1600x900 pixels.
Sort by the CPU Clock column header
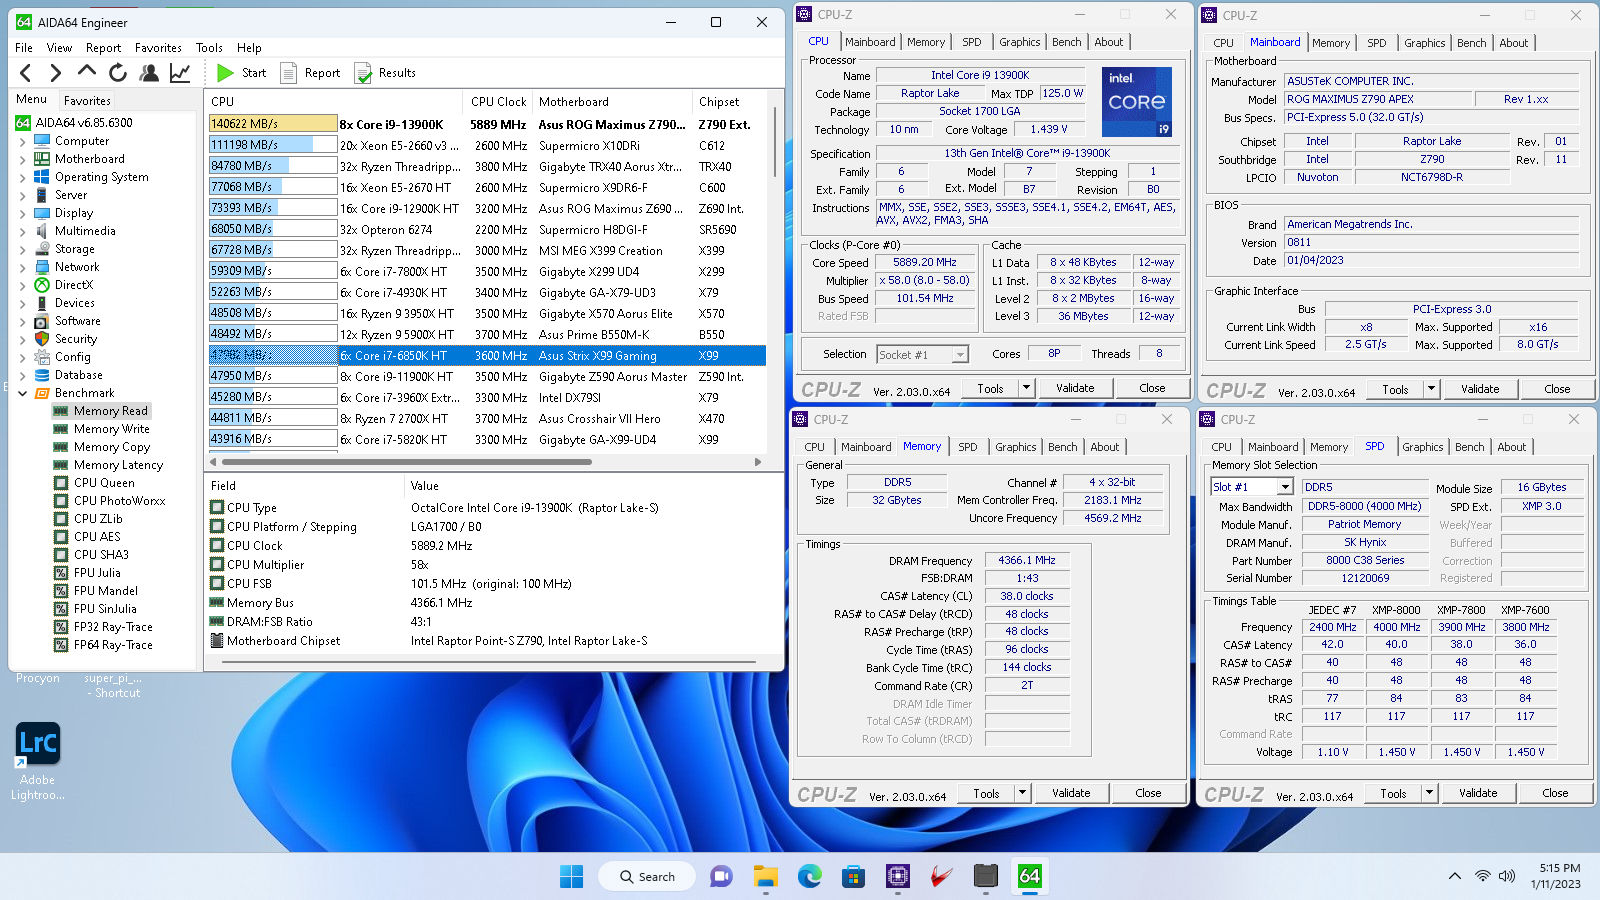point(498,102)
